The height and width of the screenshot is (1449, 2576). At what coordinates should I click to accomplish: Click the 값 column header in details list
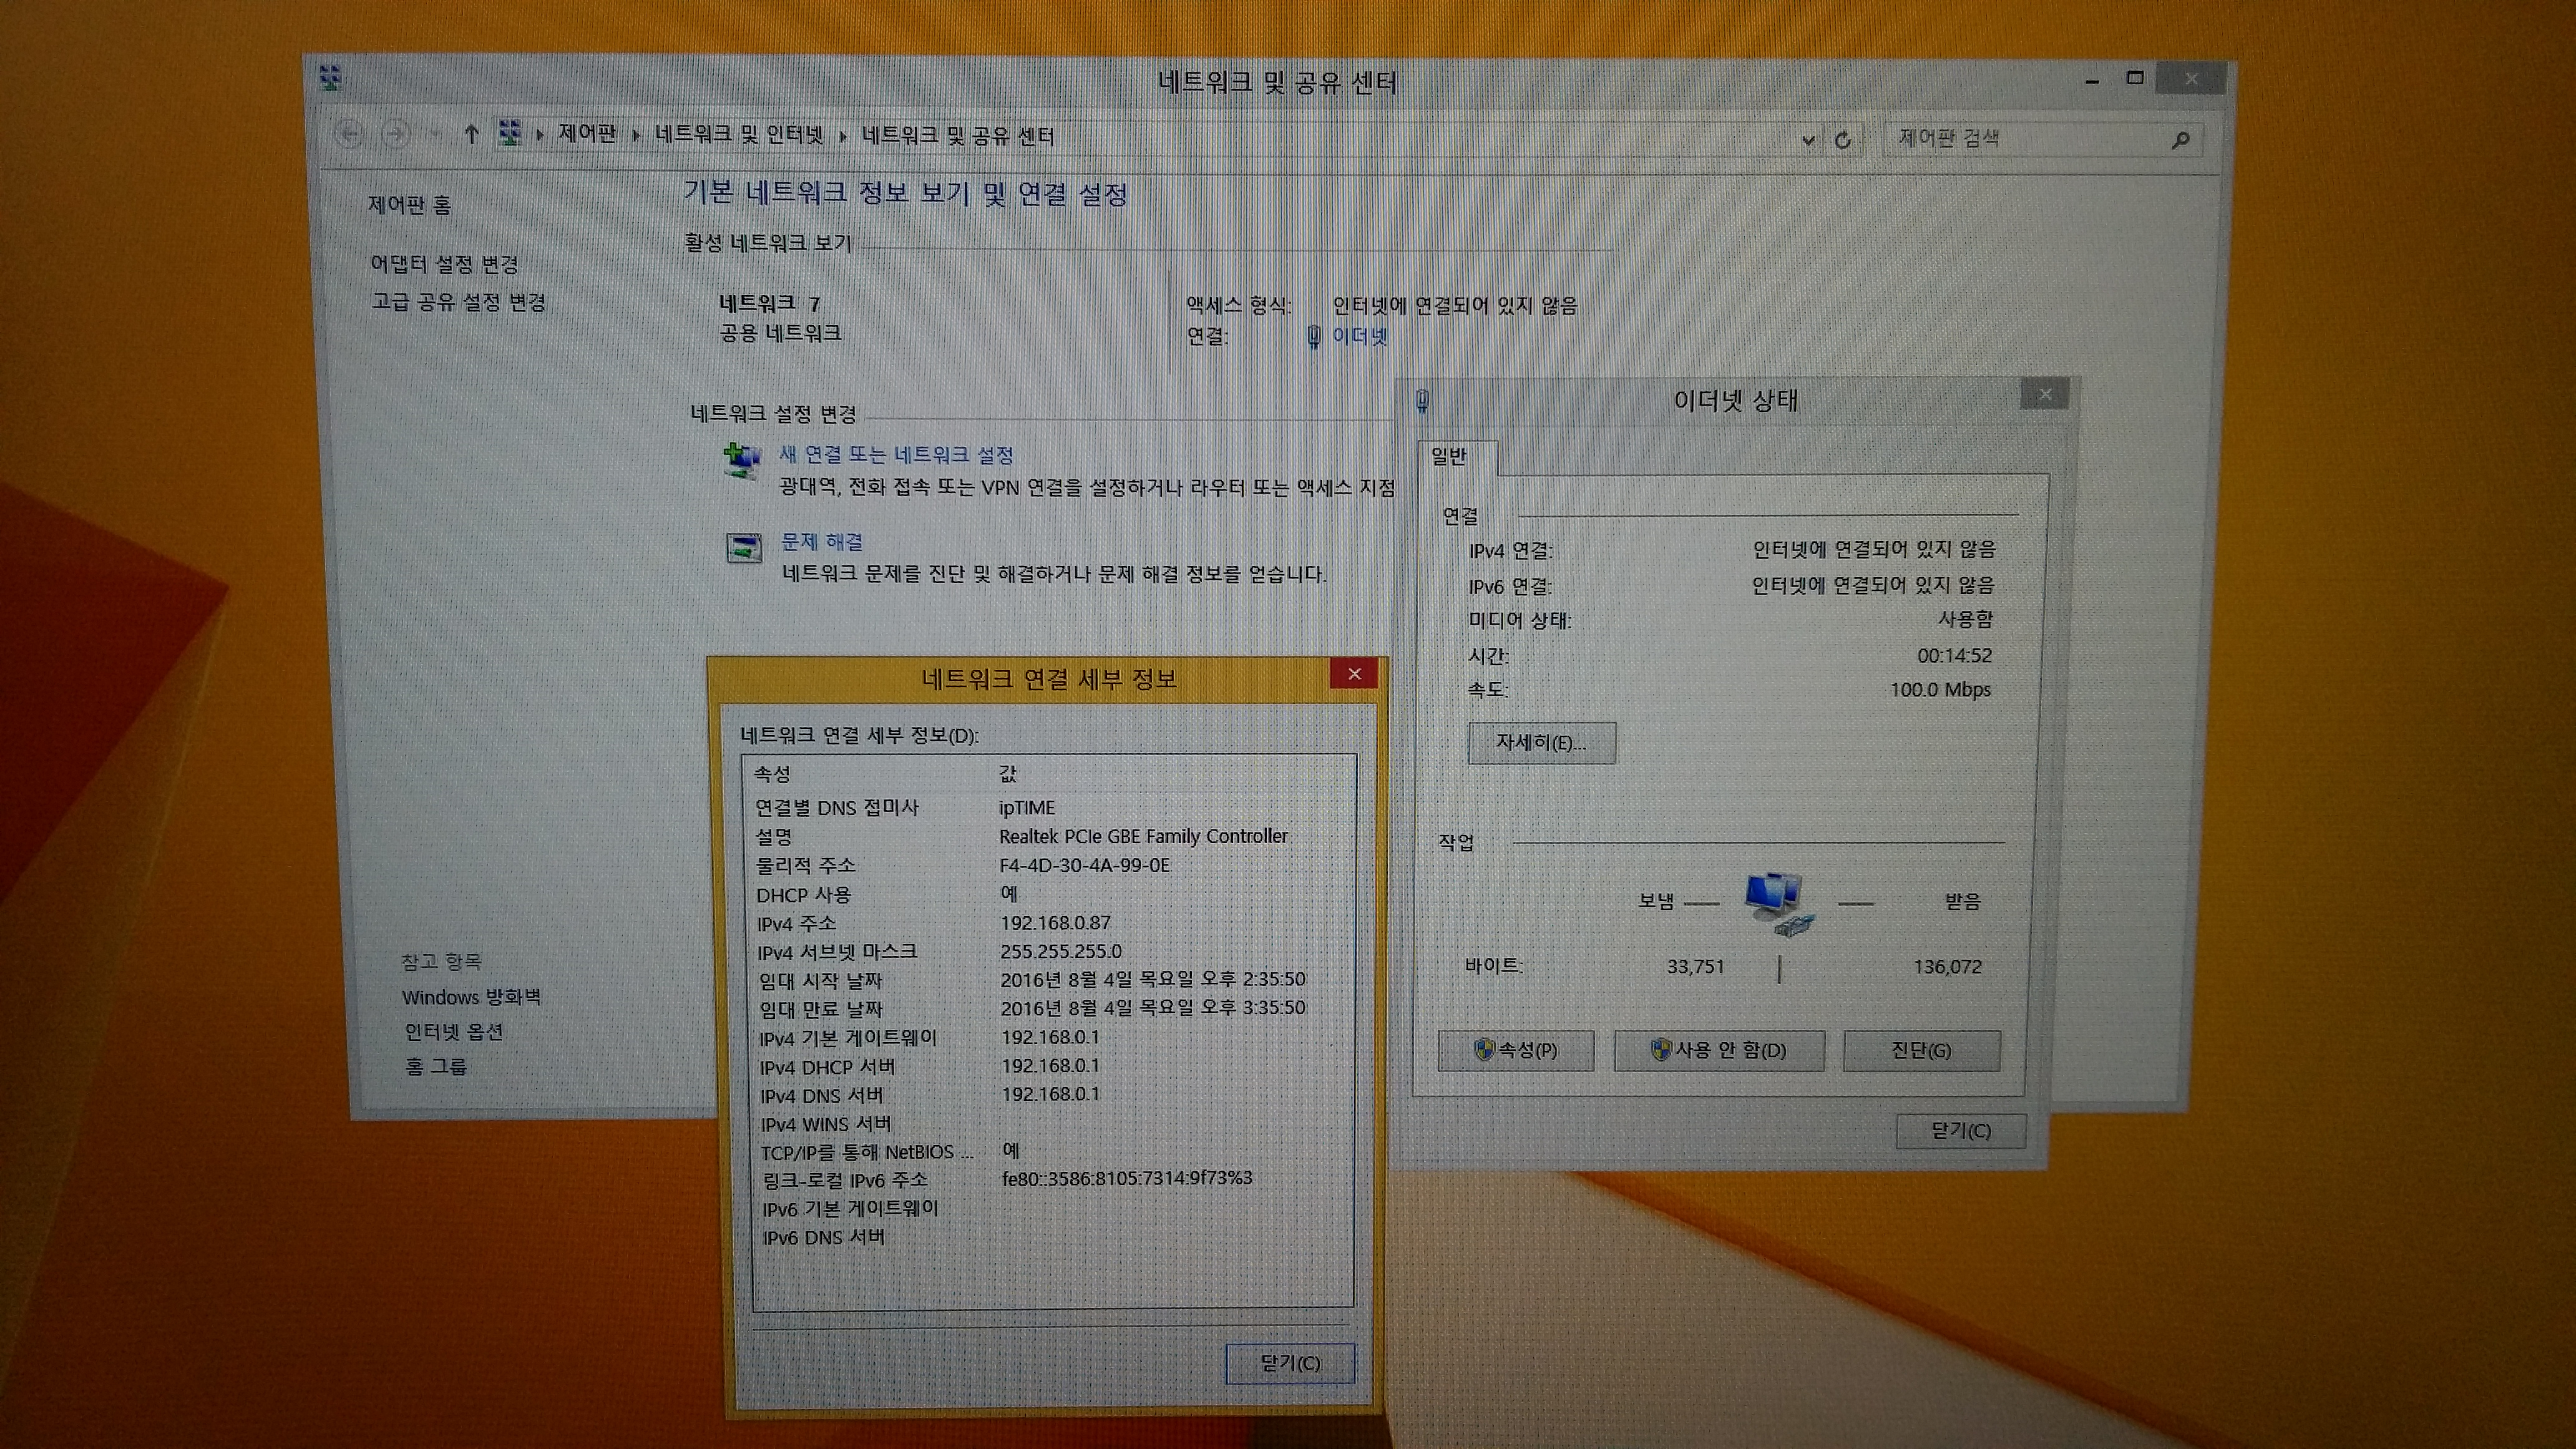coord(1007,774)
